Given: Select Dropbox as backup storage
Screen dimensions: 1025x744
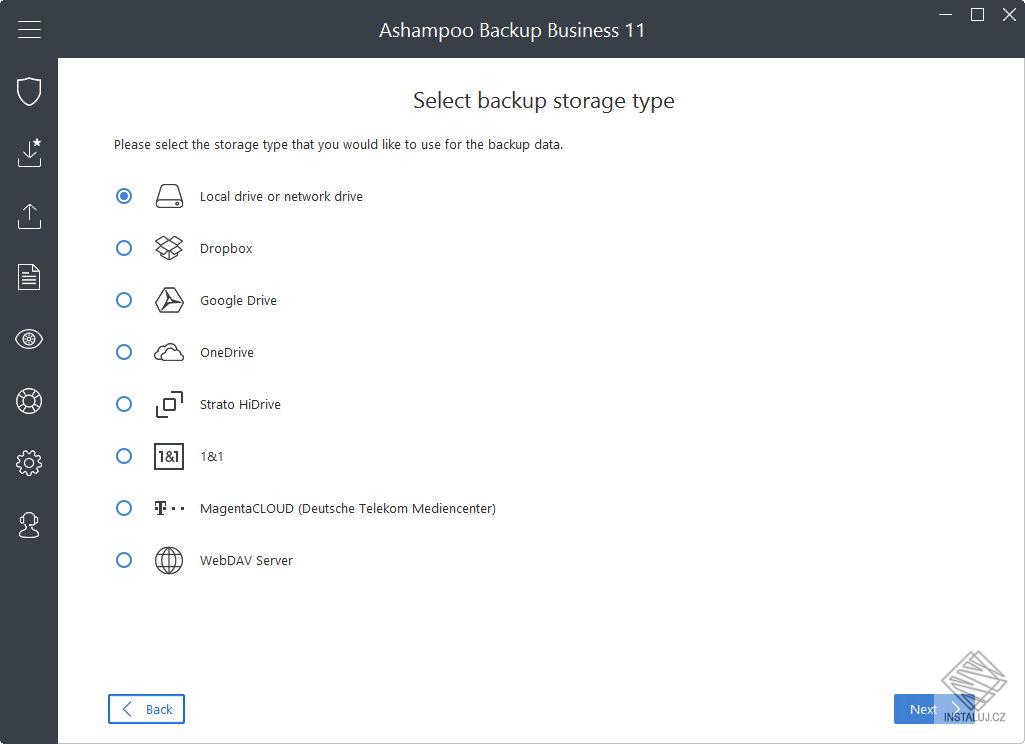Looking at the screenshot, I should click(124, 248).
